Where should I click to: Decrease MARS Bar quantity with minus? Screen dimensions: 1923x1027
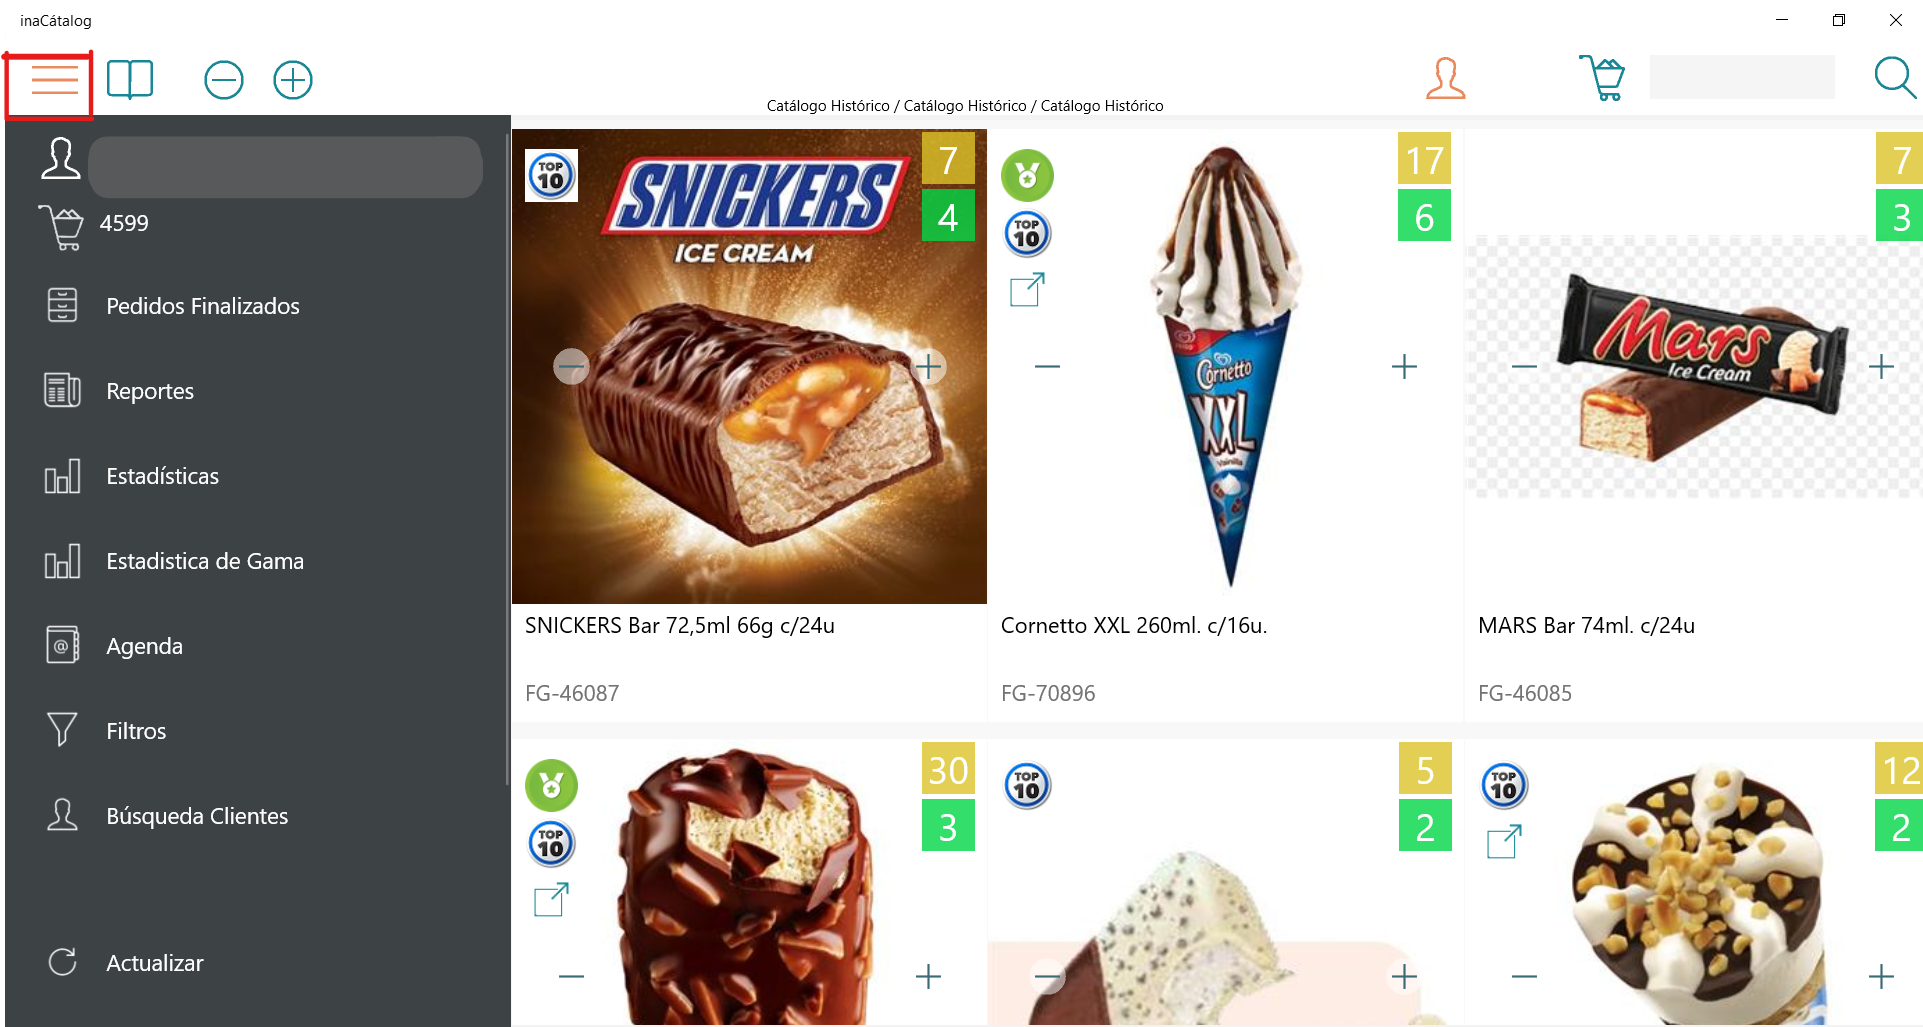pos(1524,367)
